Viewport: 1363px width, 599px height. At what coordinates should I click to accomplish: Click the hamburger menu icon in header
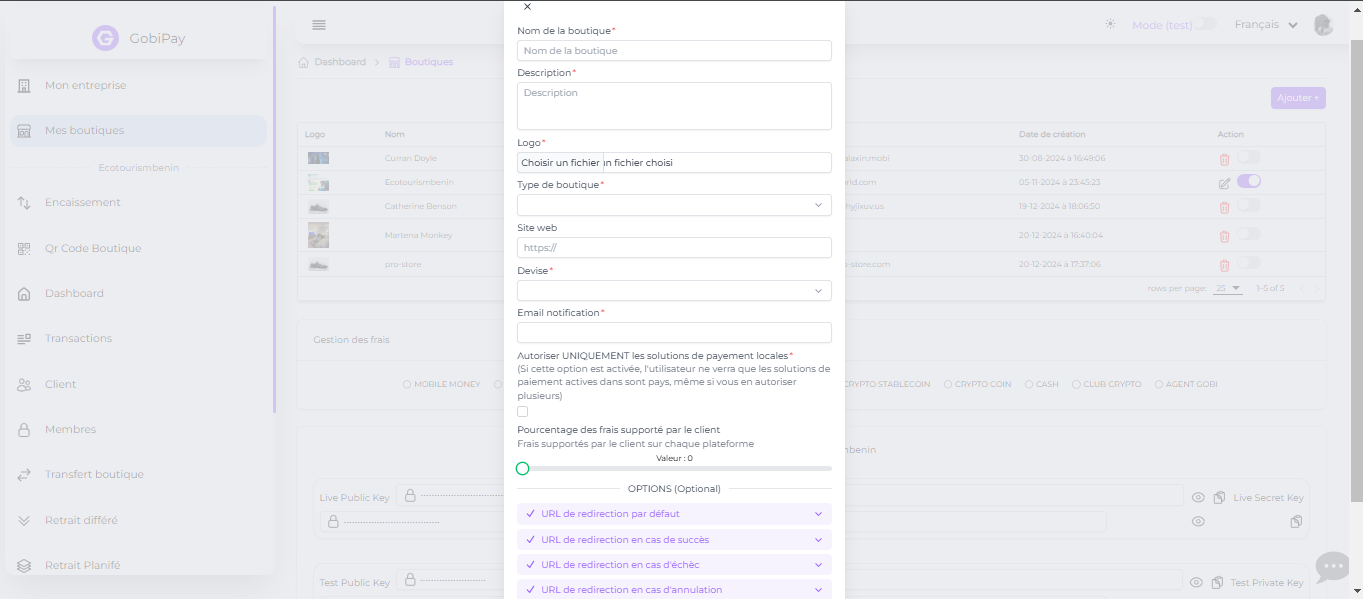click(319, 25)
